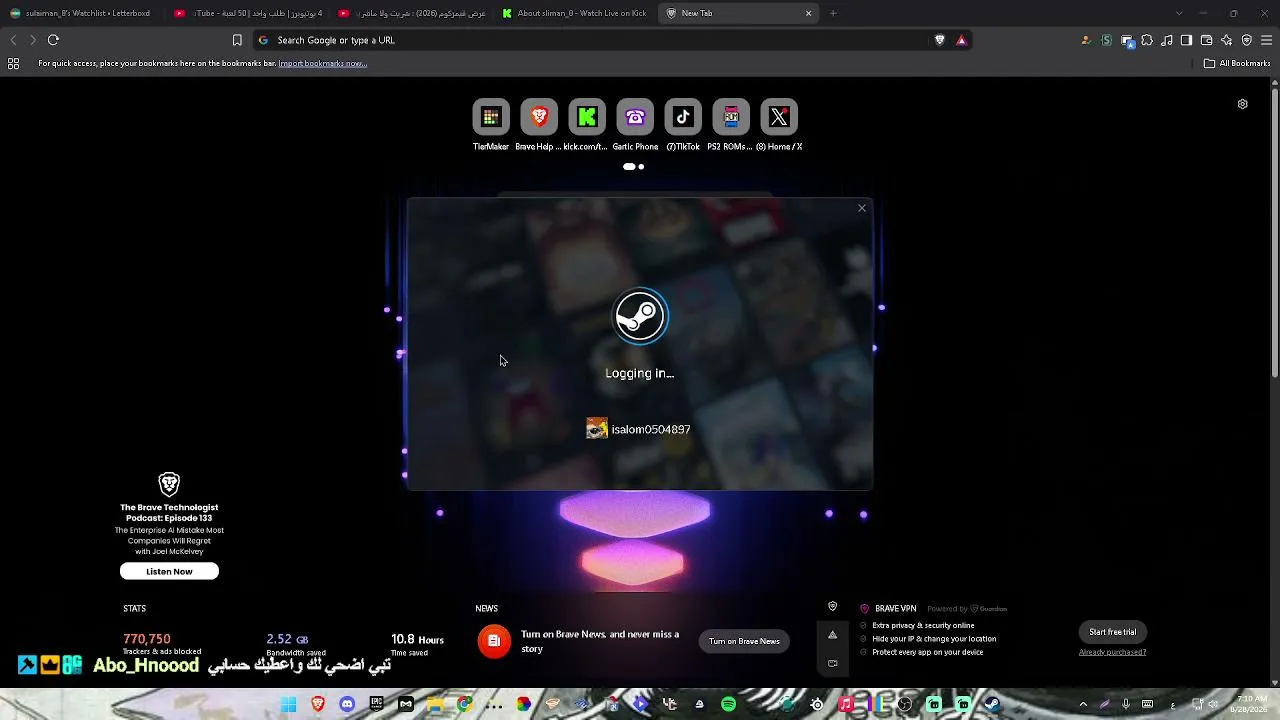This screenshot has height=720, width=1280.
Task: Open Spotify from the taskbar
Action: point(728,704)
